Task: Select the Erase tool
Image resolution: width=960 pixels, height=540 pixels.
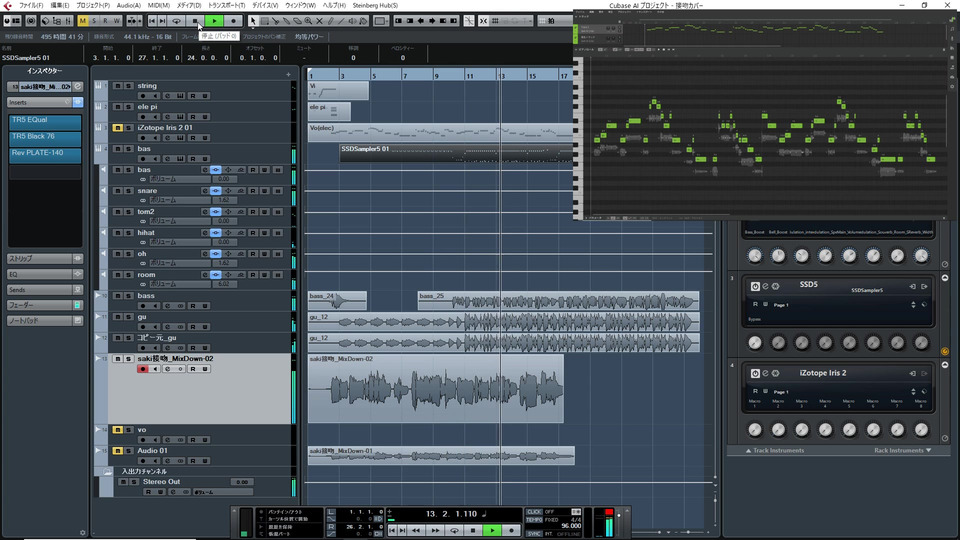Action: [297, 21]
